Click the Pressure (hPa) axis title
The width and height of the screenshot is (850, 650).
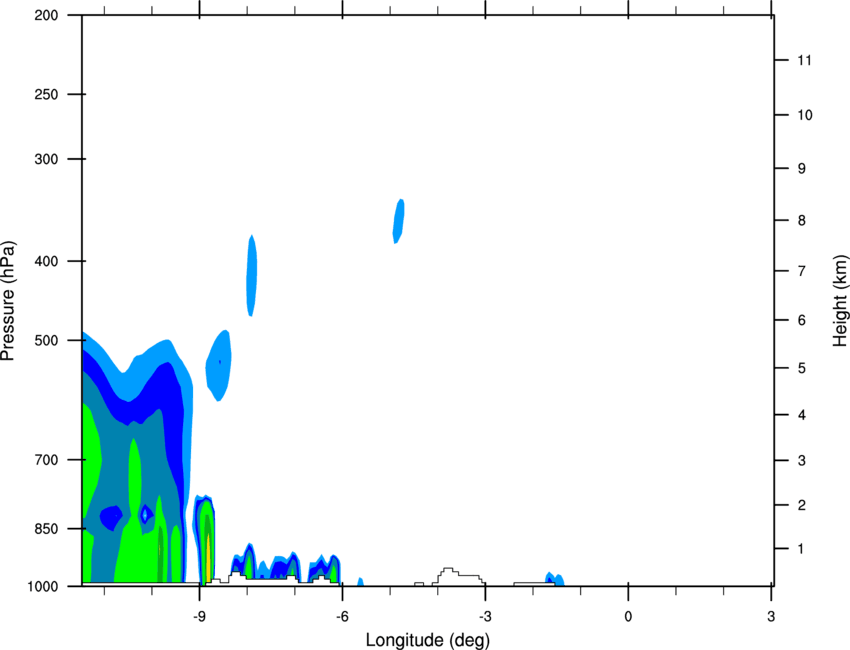tap(8, 301)
